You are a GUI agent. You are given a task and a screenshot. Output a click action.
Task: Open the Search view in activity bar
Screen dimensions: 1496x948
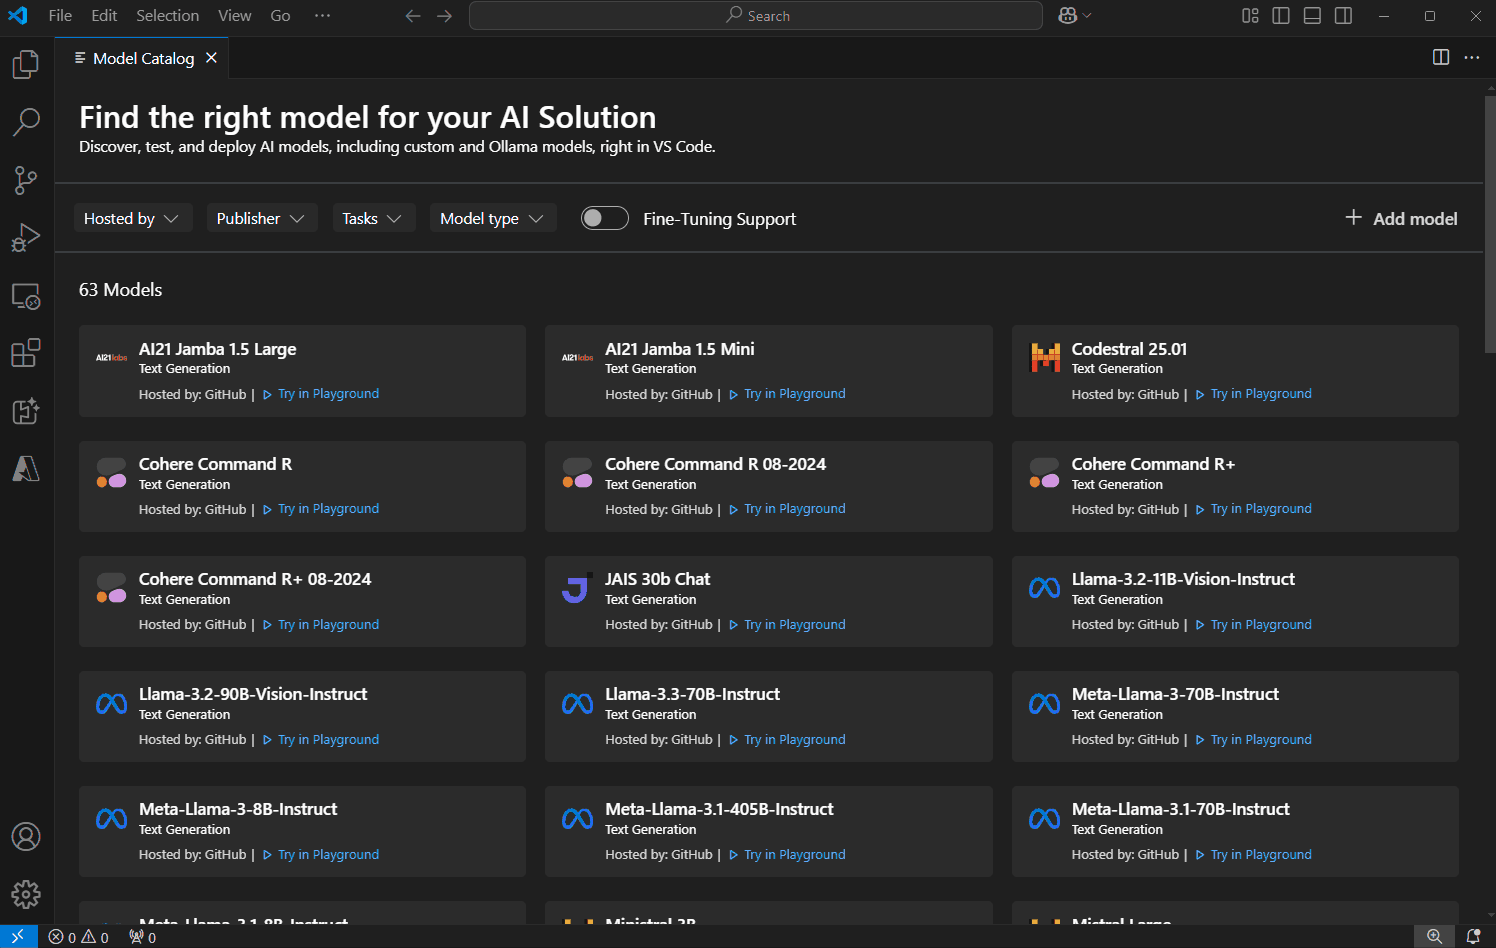26,122
